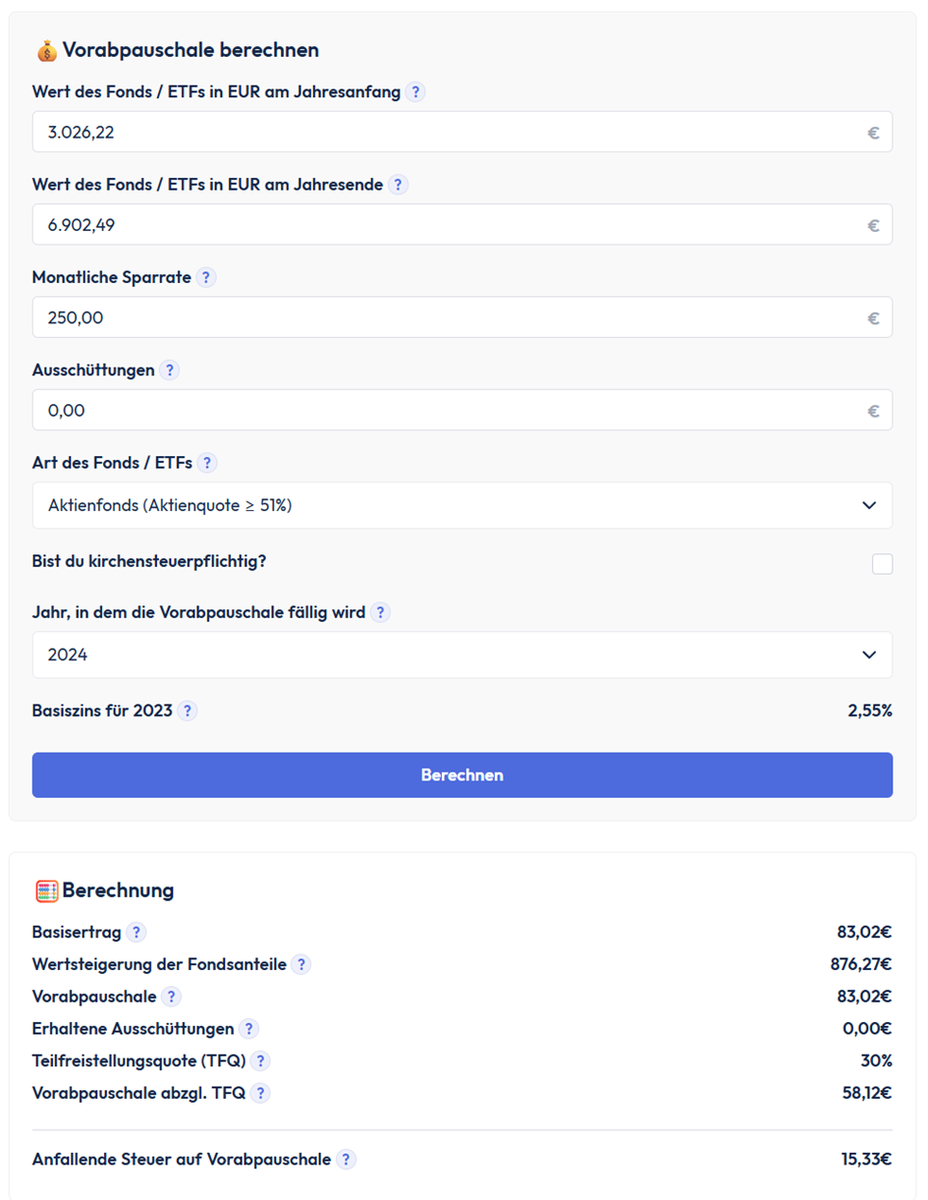
Task: Expand the year dropdown showing 2024
Action: click(462, 655)
